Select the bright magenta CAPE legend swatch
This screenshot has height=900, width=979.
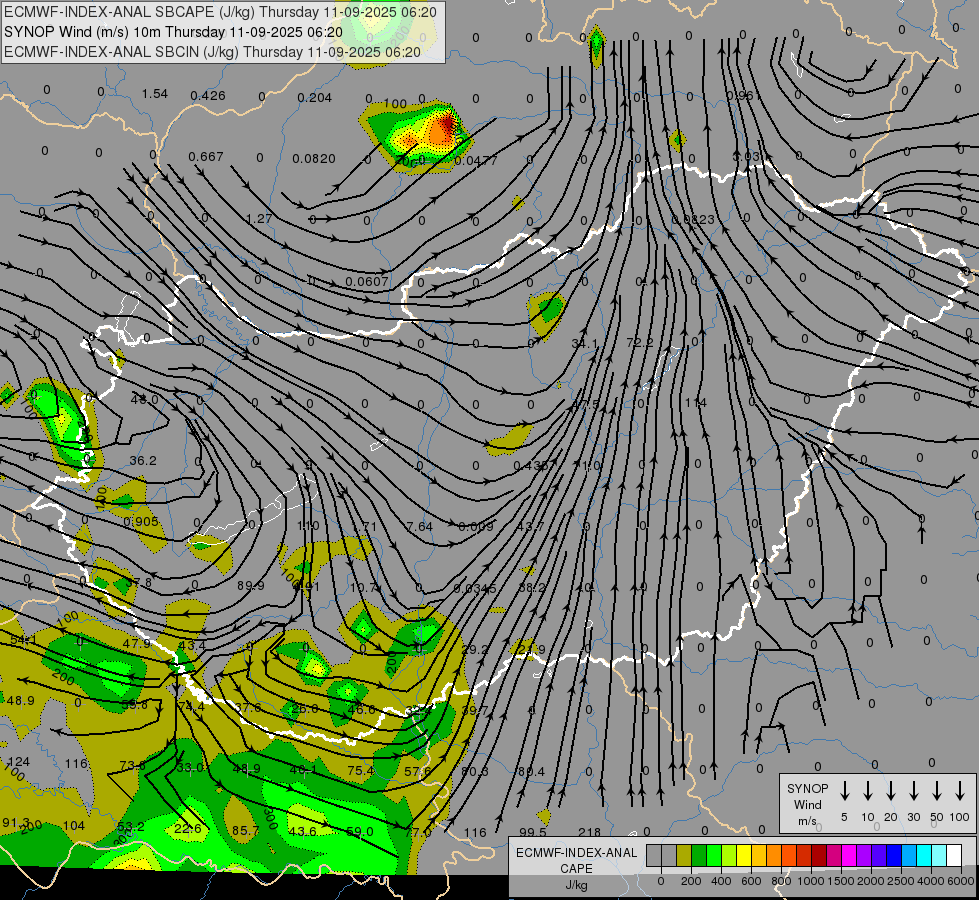849,855
